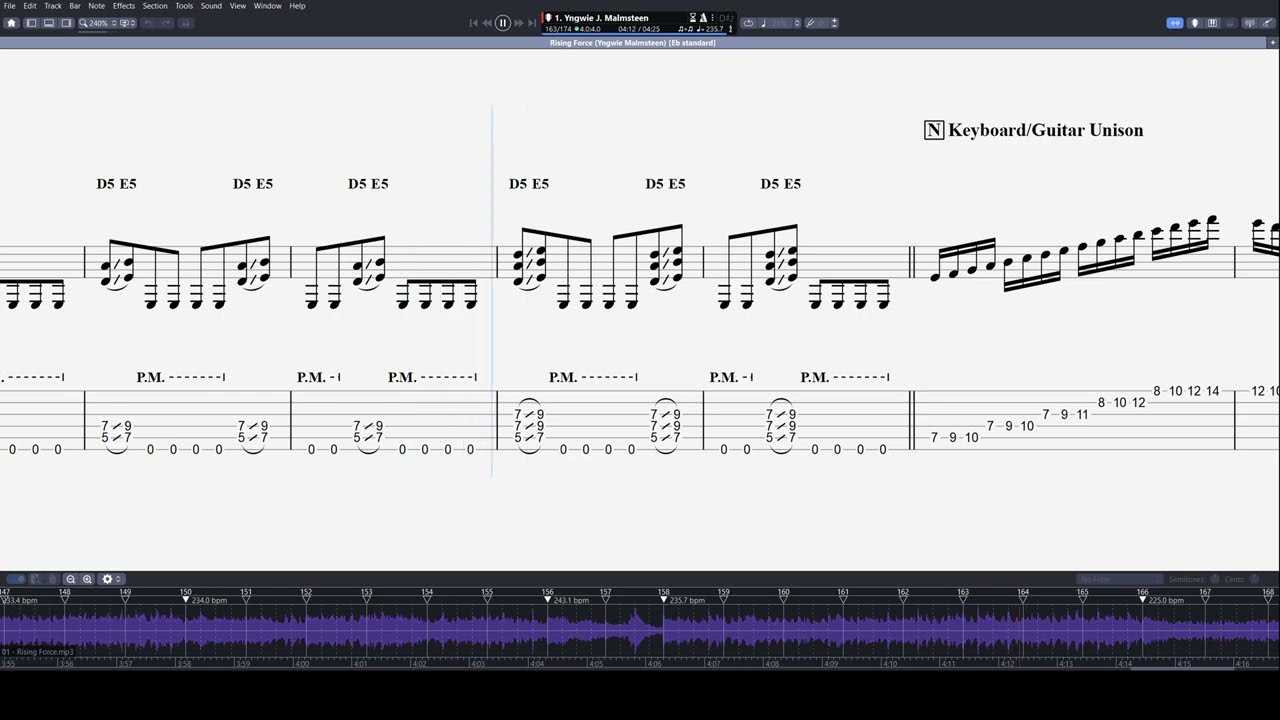Open the Effects menu

124,6
